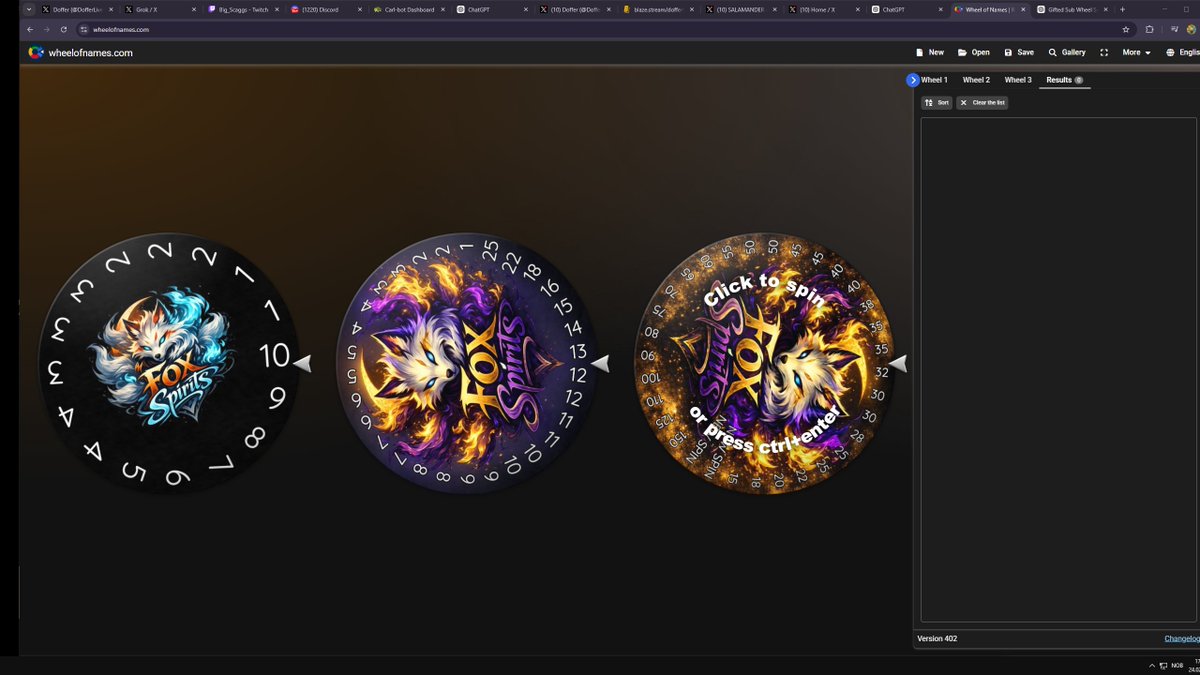This screenshot has width=1200, height=675.
Task: Open the More menu dropdown
Action: point(1135,52)
